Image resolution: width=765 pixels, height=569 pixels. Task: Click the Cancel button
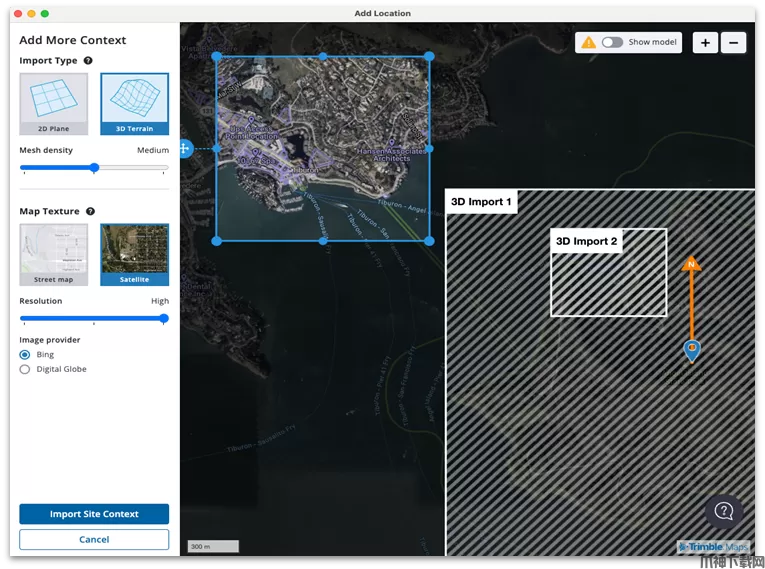coord(94,539)
